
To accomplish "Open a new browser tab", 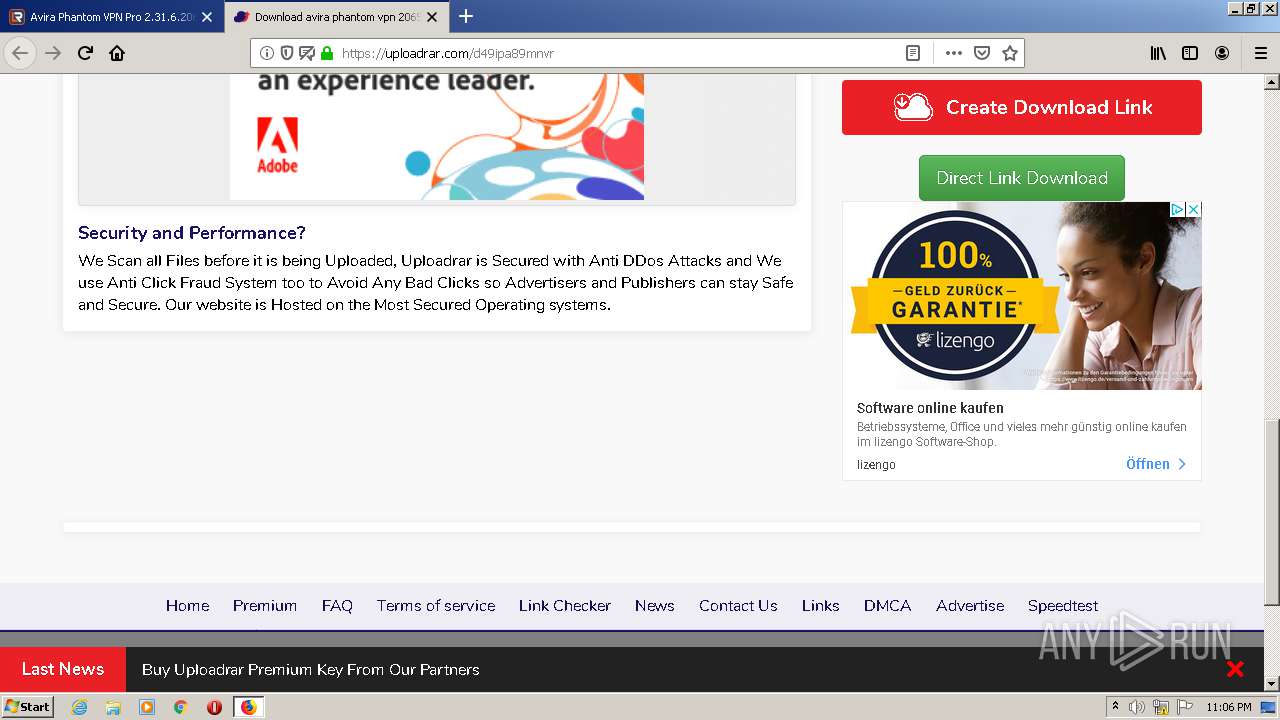I will click(466, 16).
